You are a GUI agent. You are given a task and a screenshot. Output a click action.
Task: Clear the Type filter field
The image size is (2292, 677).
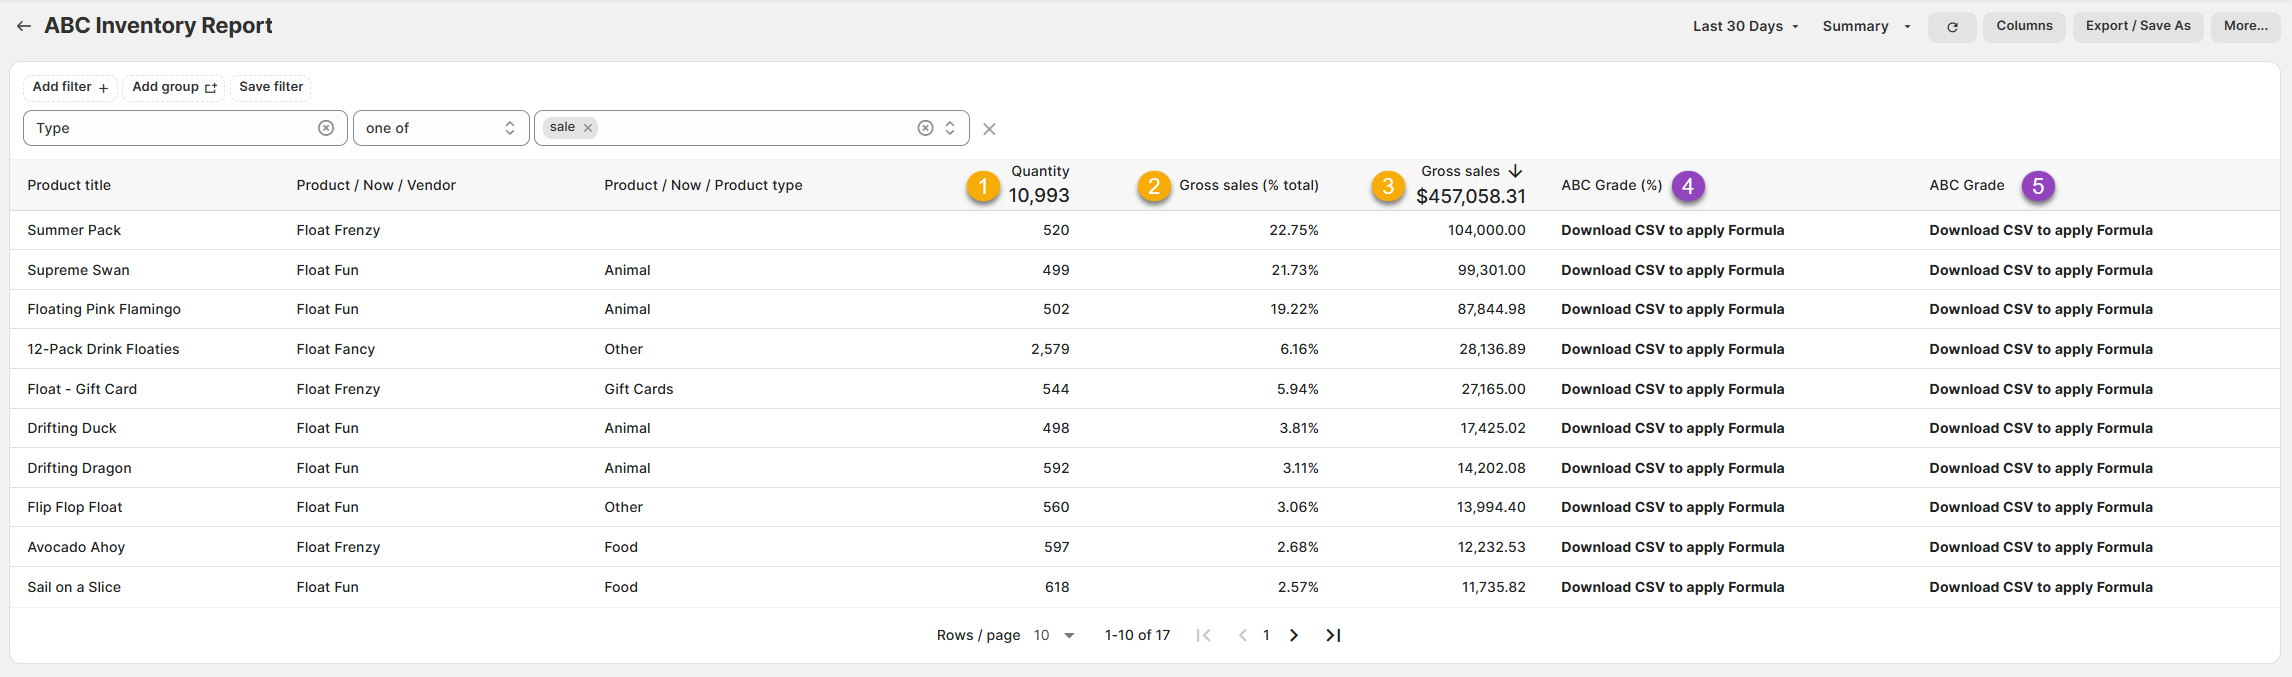(x=326, y=128)
